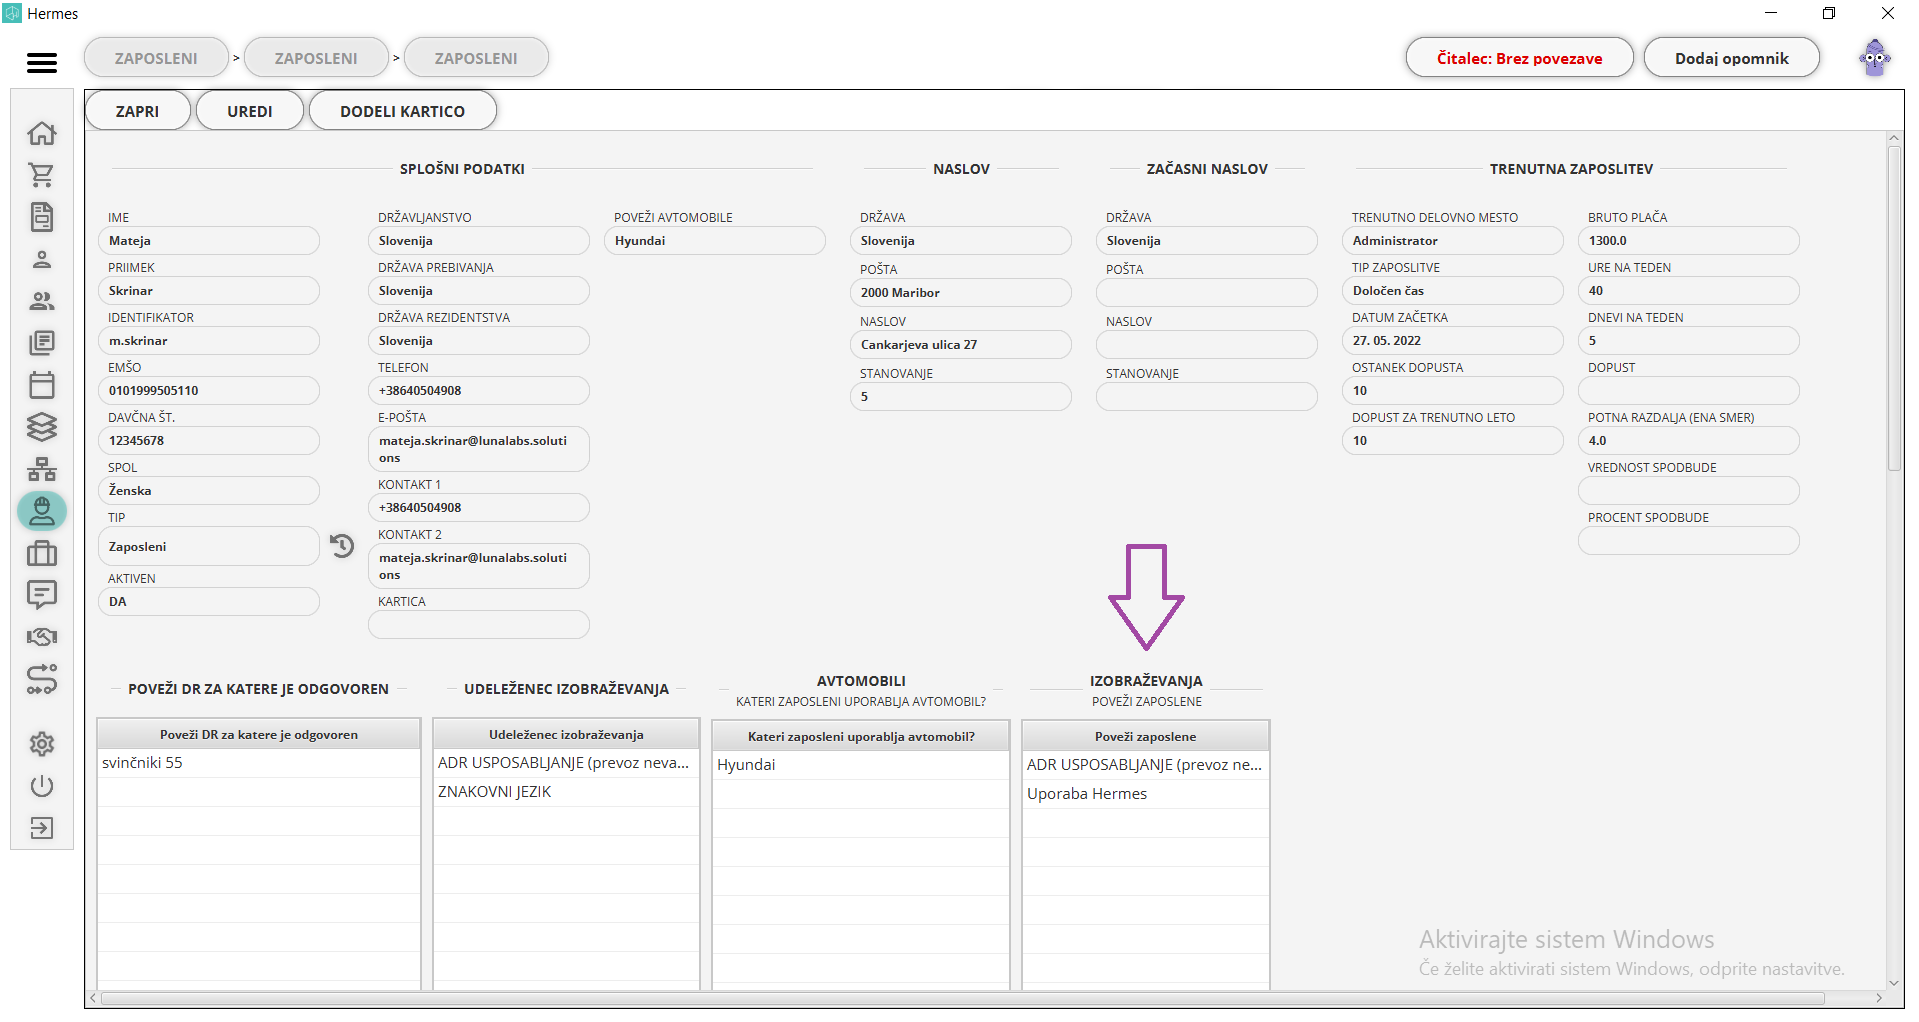Click the UREDI button
1919x1022 pixels.
coord(250,111)
